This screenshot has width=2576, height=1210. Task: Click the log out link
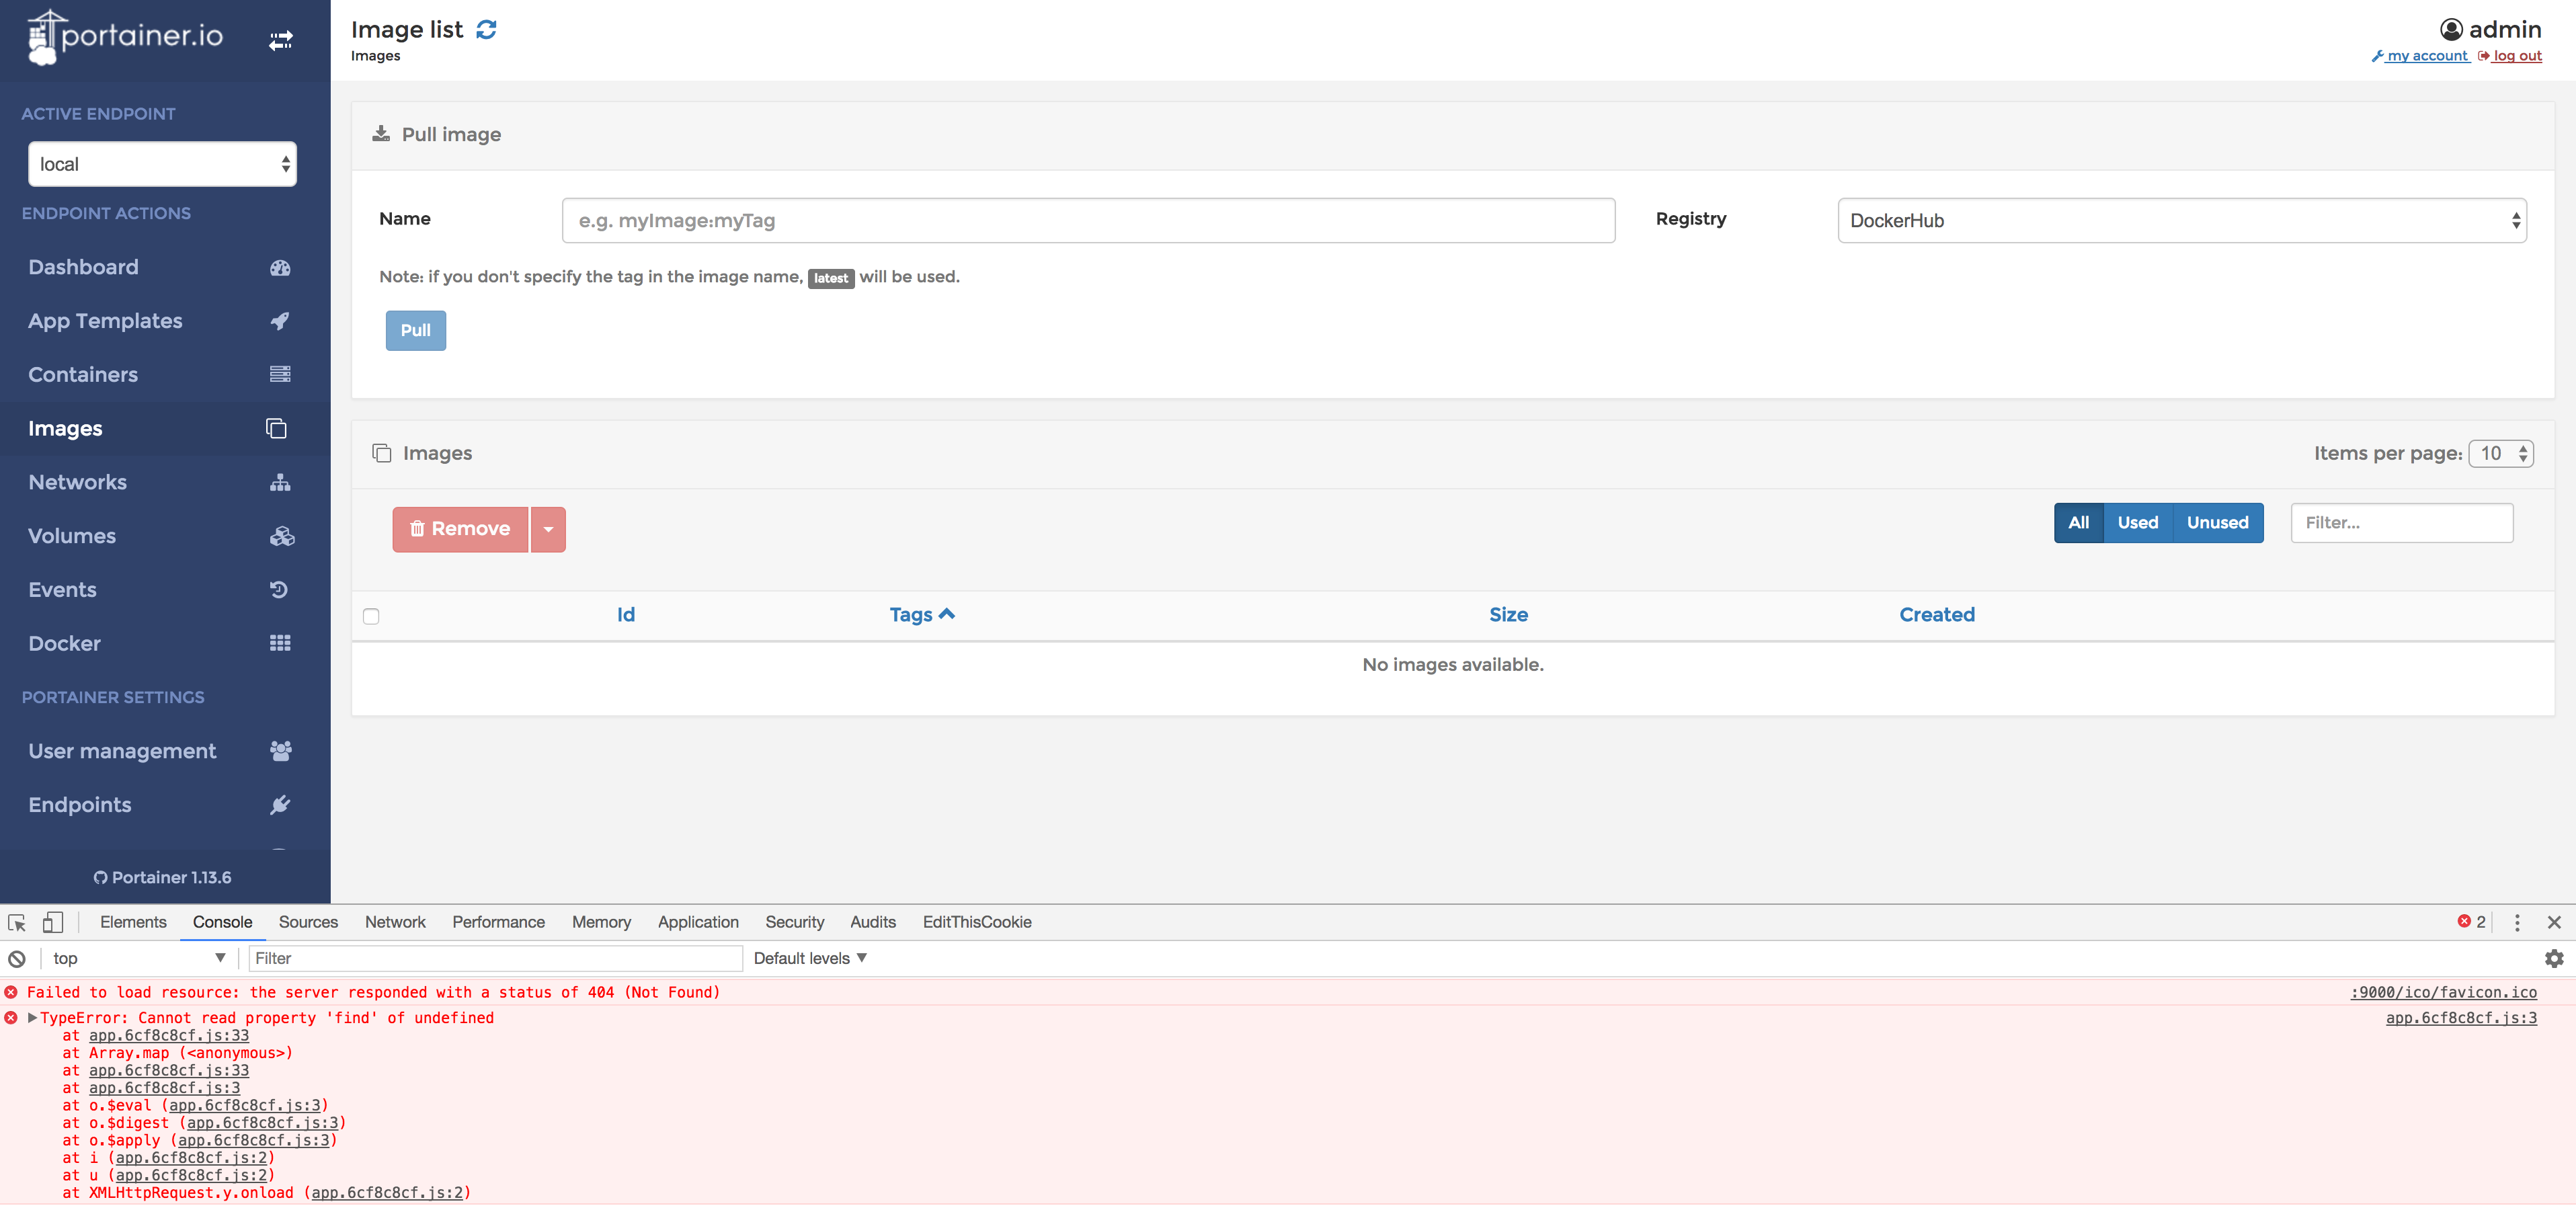[2510, 56]
